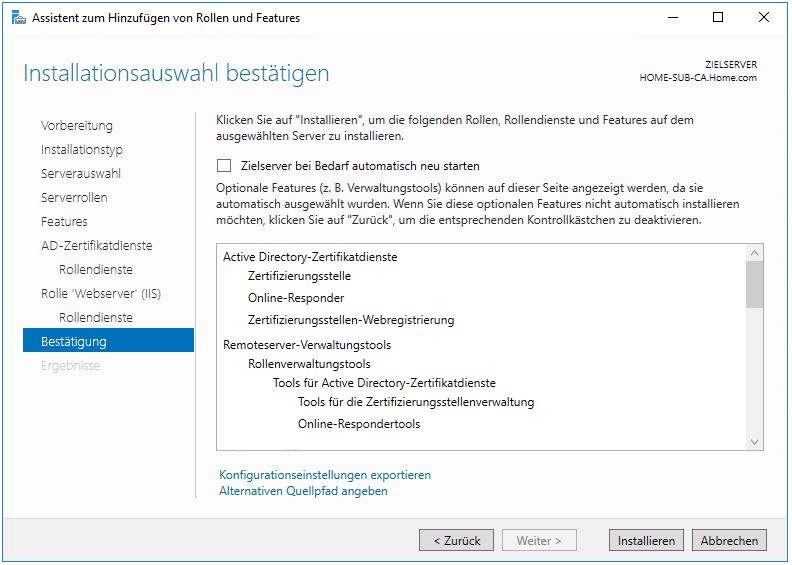Open Alternativen Quellpfad angeben link
This screenshot has width=792, height=565.
pyautogui.click(x=303, y=491)
